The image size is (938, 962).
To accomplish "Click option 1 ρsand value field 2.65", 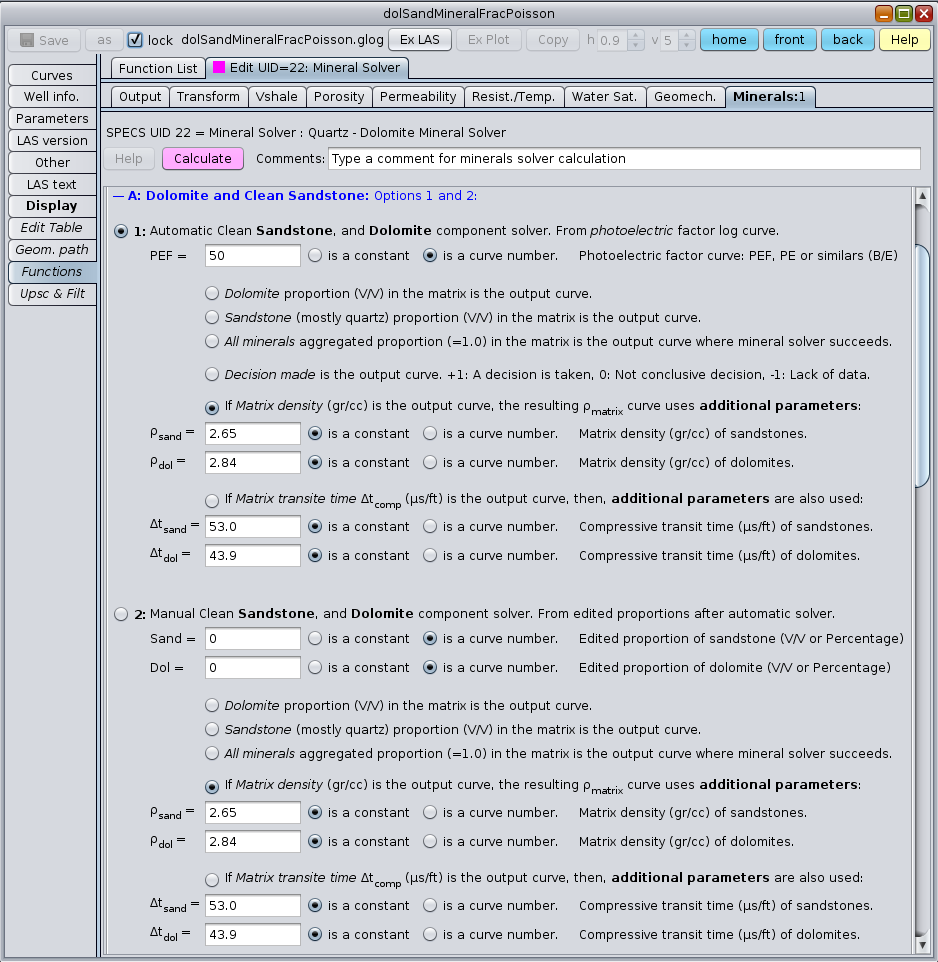I will point(252,434).
